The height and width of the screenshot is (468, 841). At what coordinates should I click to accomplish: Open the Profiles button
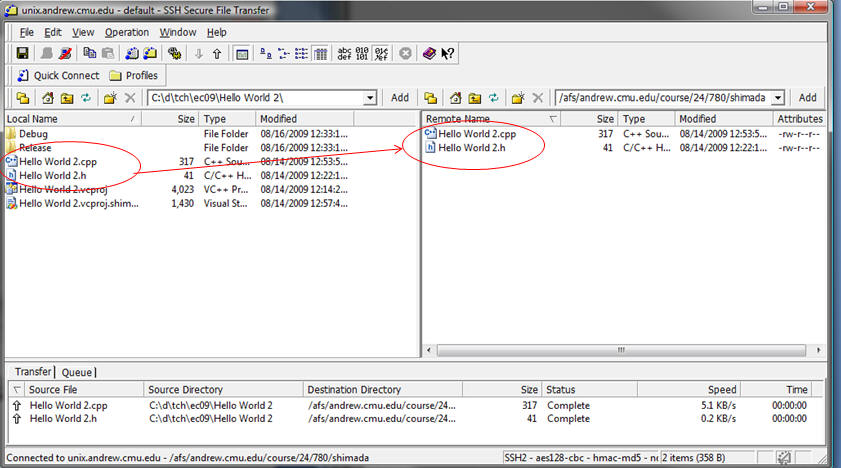[x=134, y=76]
